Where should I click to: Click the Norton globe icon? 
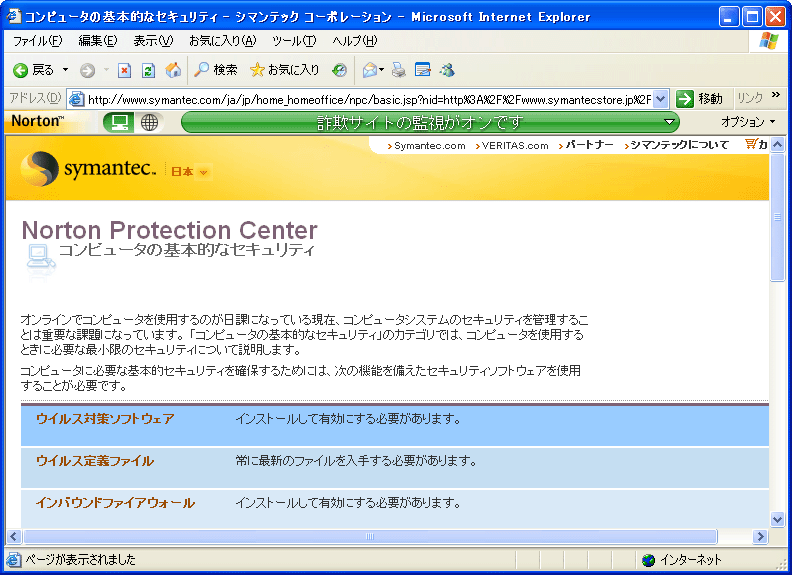(149, 122)
